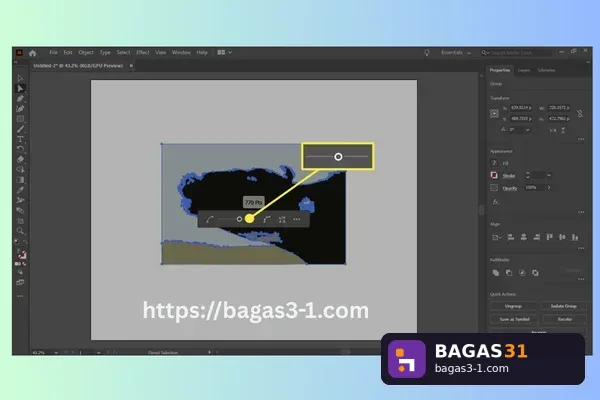Click the Recolor button
The width and height of the screenshot is (600, 400).
click(x=564, y=319)
